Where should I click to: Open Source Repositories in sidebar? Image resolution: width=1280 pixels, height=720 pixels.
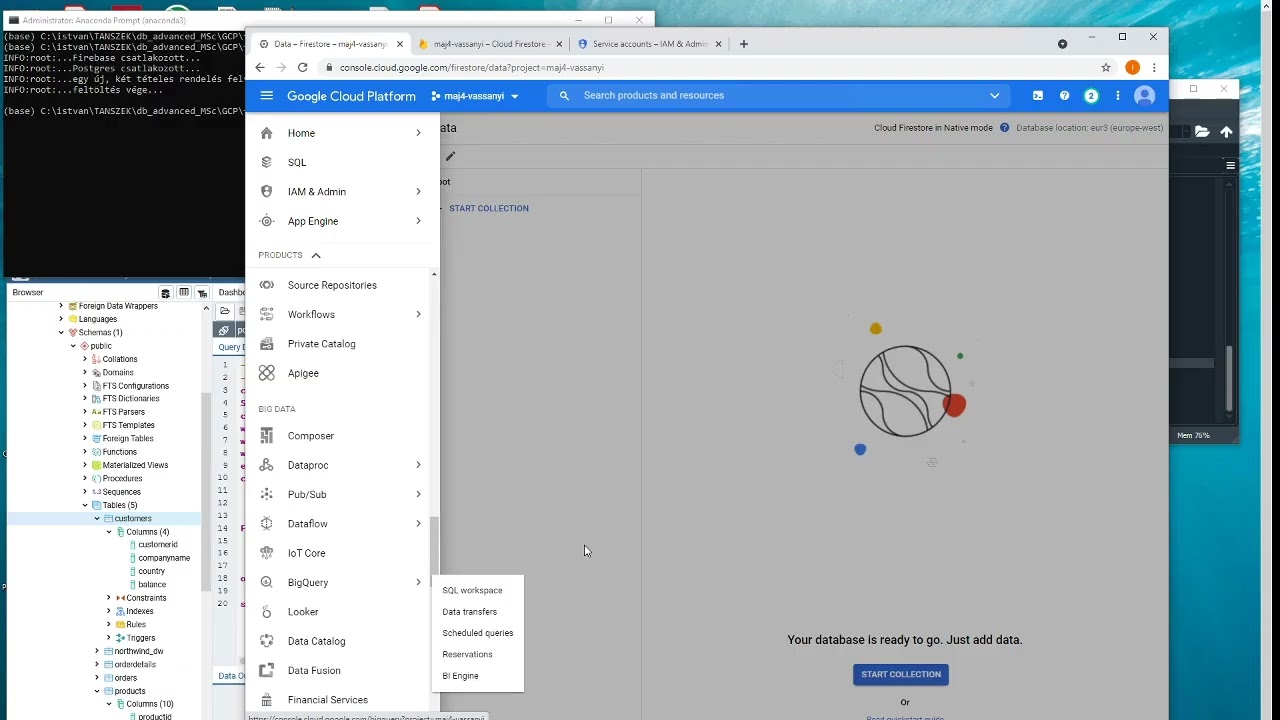332,285
